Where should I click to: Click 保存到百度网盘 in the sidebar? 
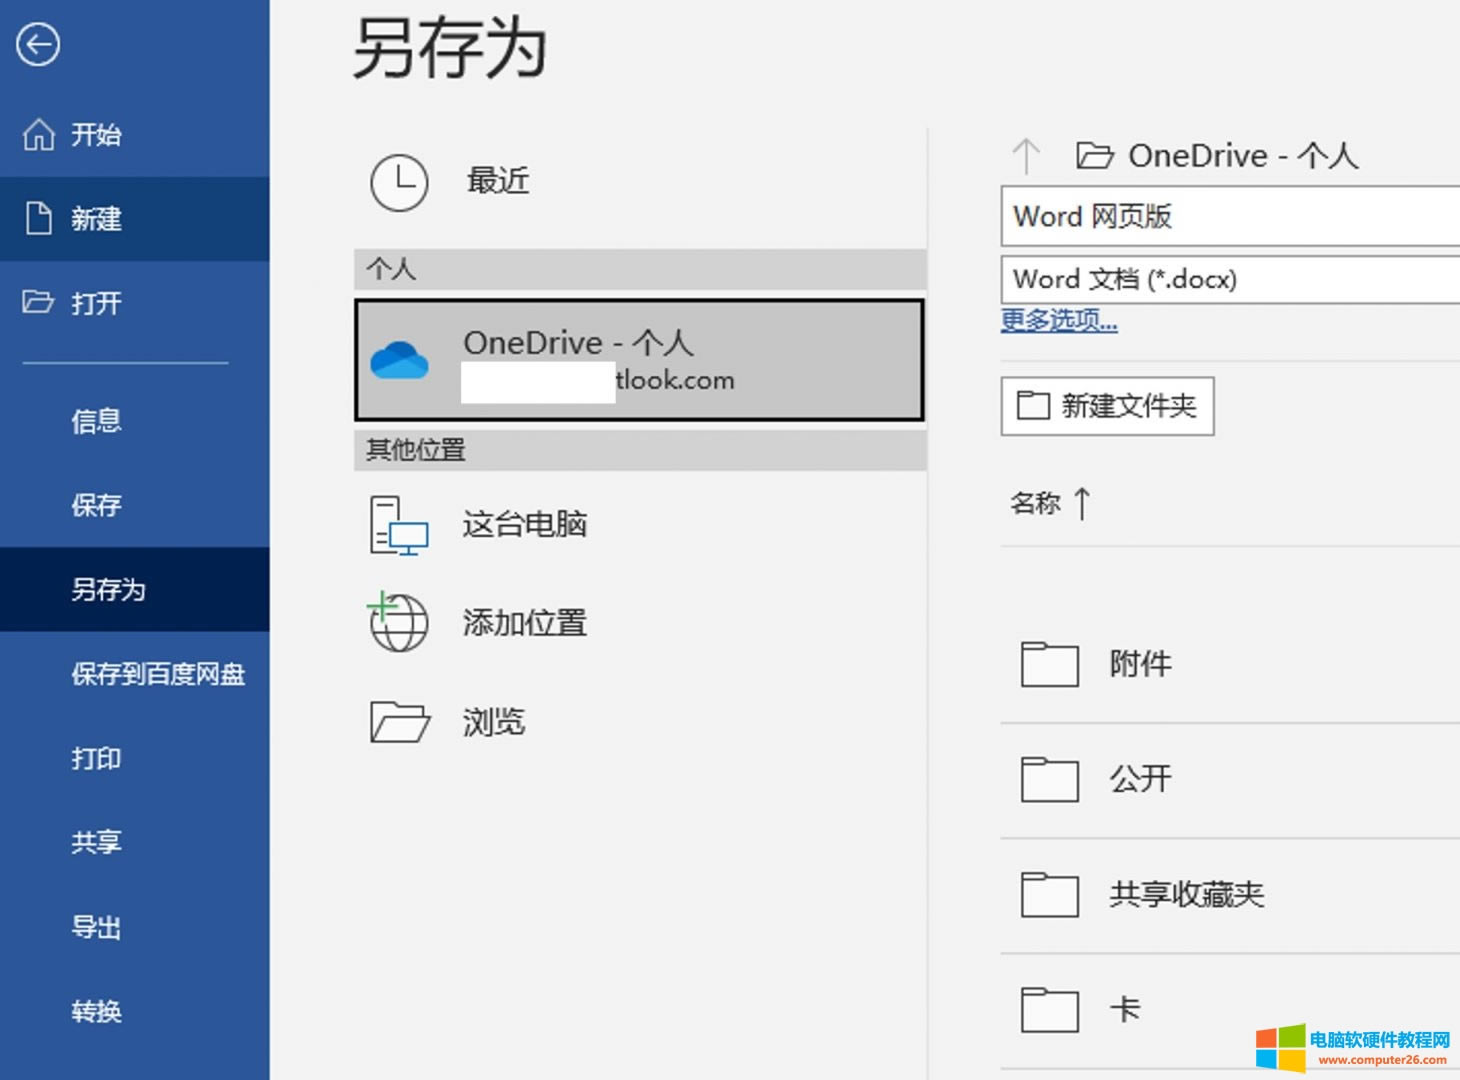(159, 674)
